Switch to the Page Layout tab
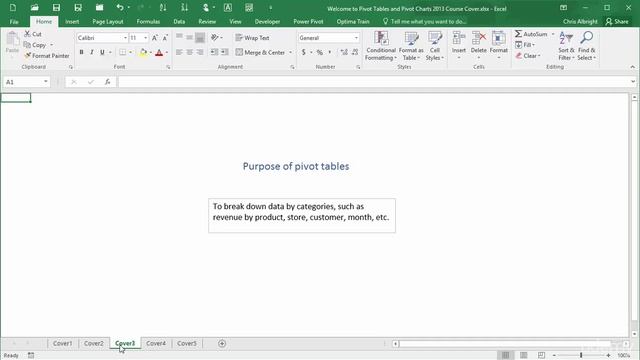The width and height of the screenshot is (640, 360). click(x=108, y=22)
